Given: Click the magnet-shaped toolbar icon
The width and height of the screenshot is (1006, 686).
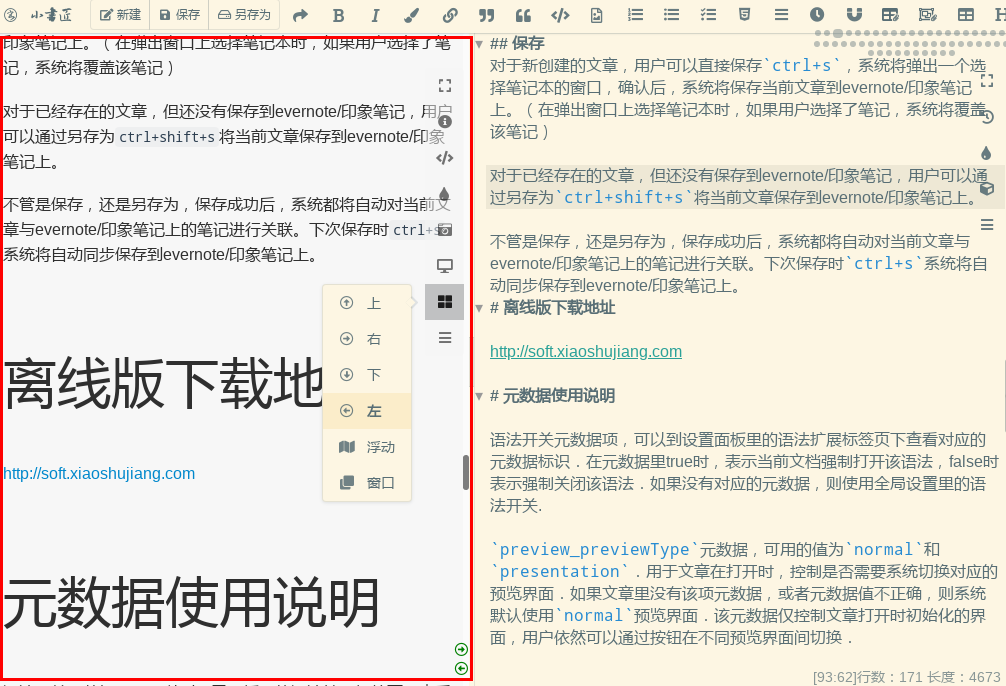Looking at the screenshot, I should click(854, 14).
